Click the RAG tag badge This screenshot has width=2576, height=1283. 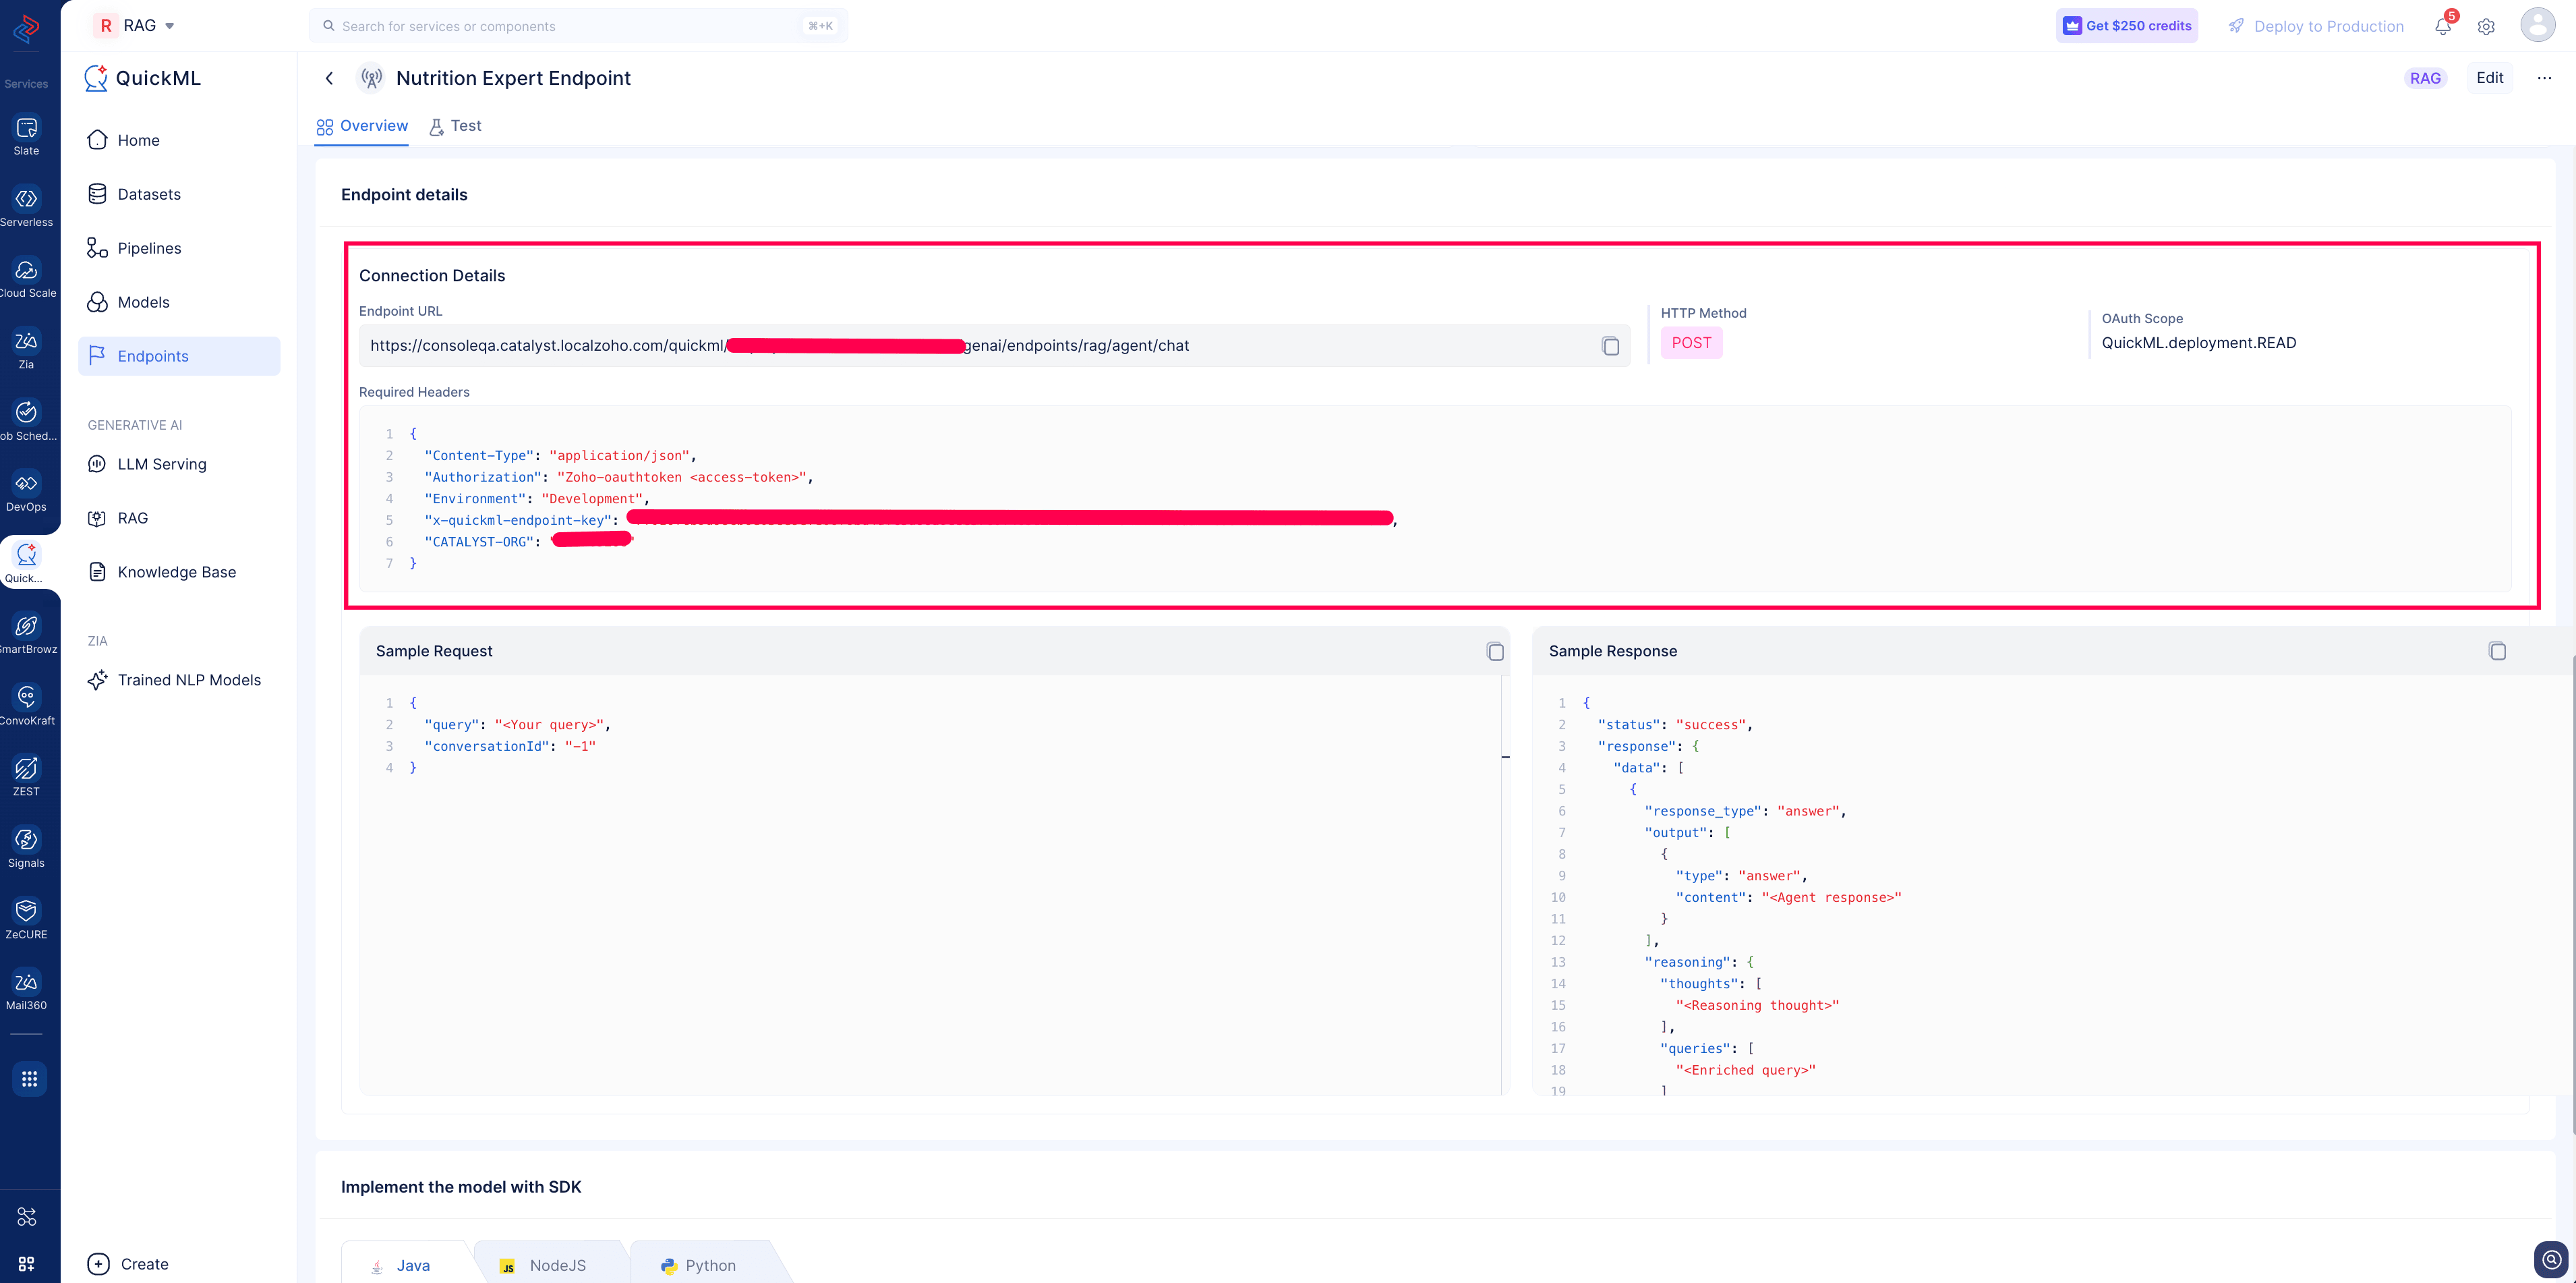2424,78
